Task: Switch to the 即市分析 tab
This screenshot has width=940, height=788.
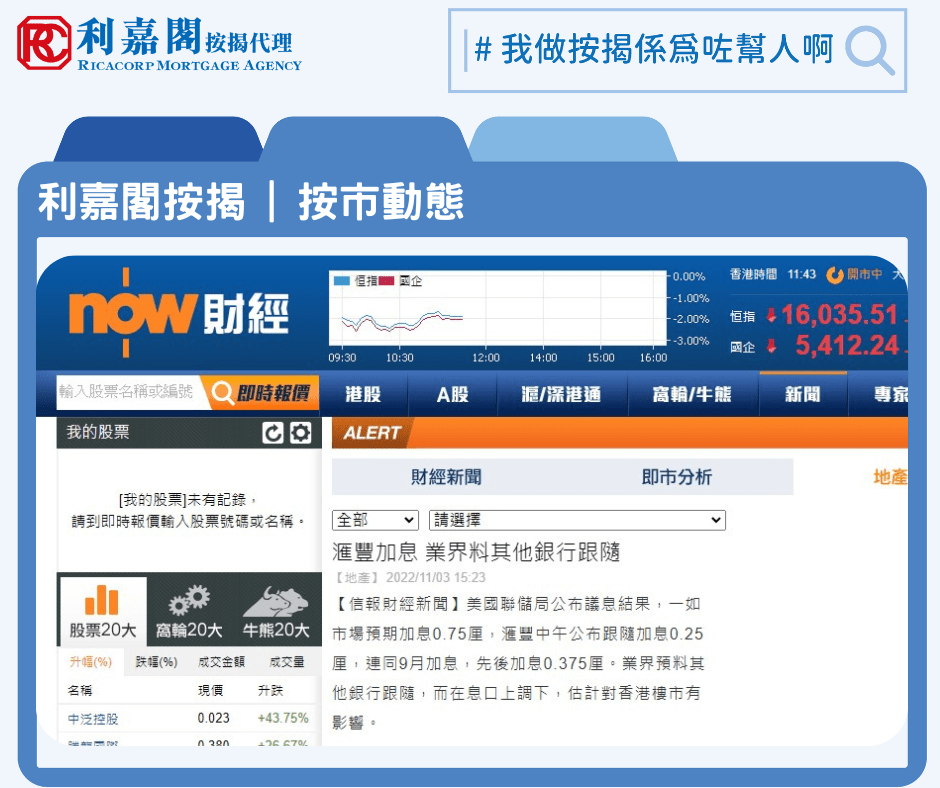Action: tap(677, 477)
